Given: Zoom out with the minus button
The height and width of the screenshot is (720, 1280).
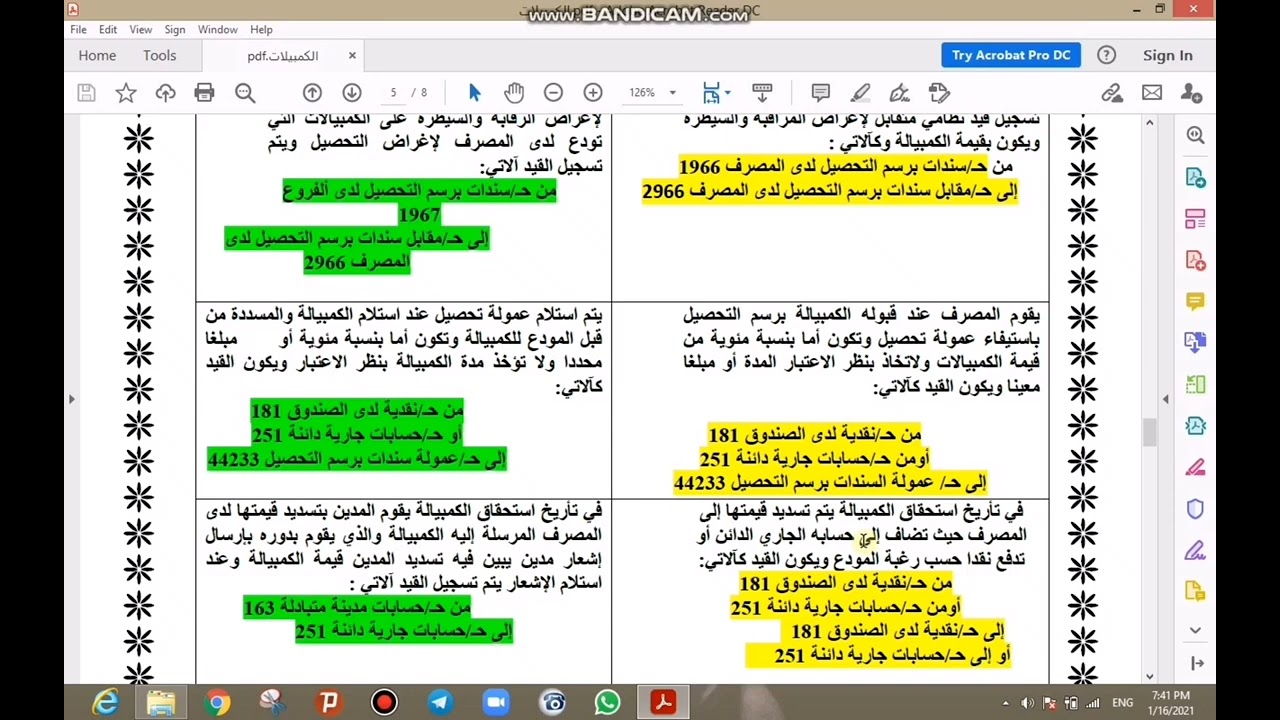Looking at the screenshot, I should 553,93.
